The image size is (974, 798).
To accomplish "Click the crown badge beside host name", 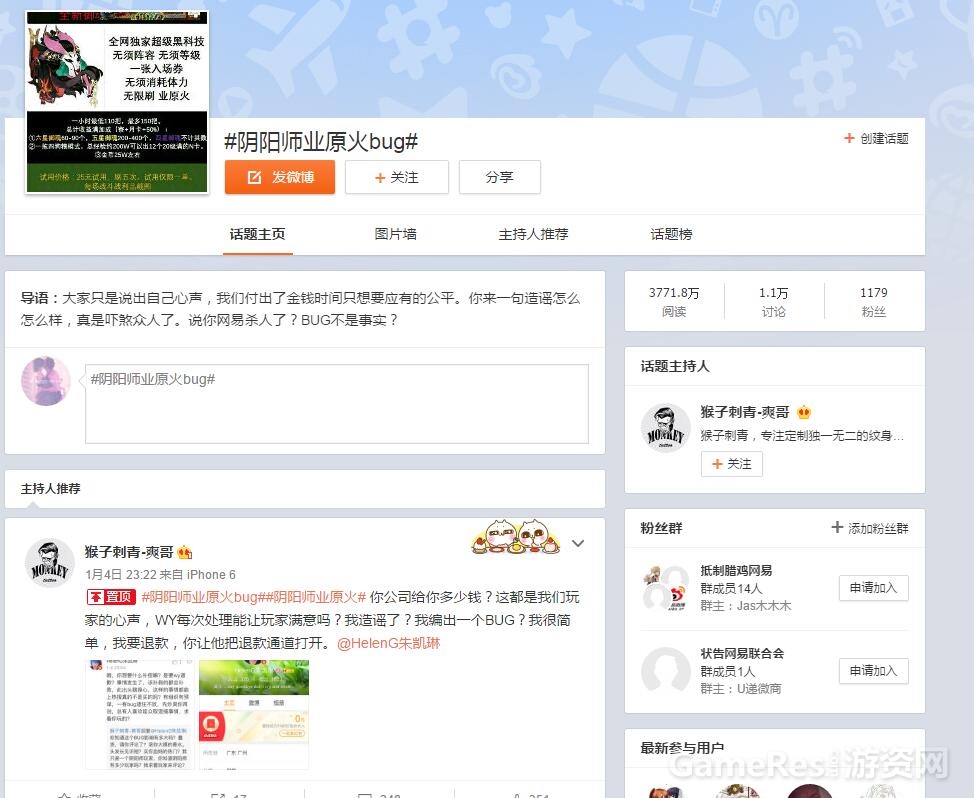I will pos(804,412).
